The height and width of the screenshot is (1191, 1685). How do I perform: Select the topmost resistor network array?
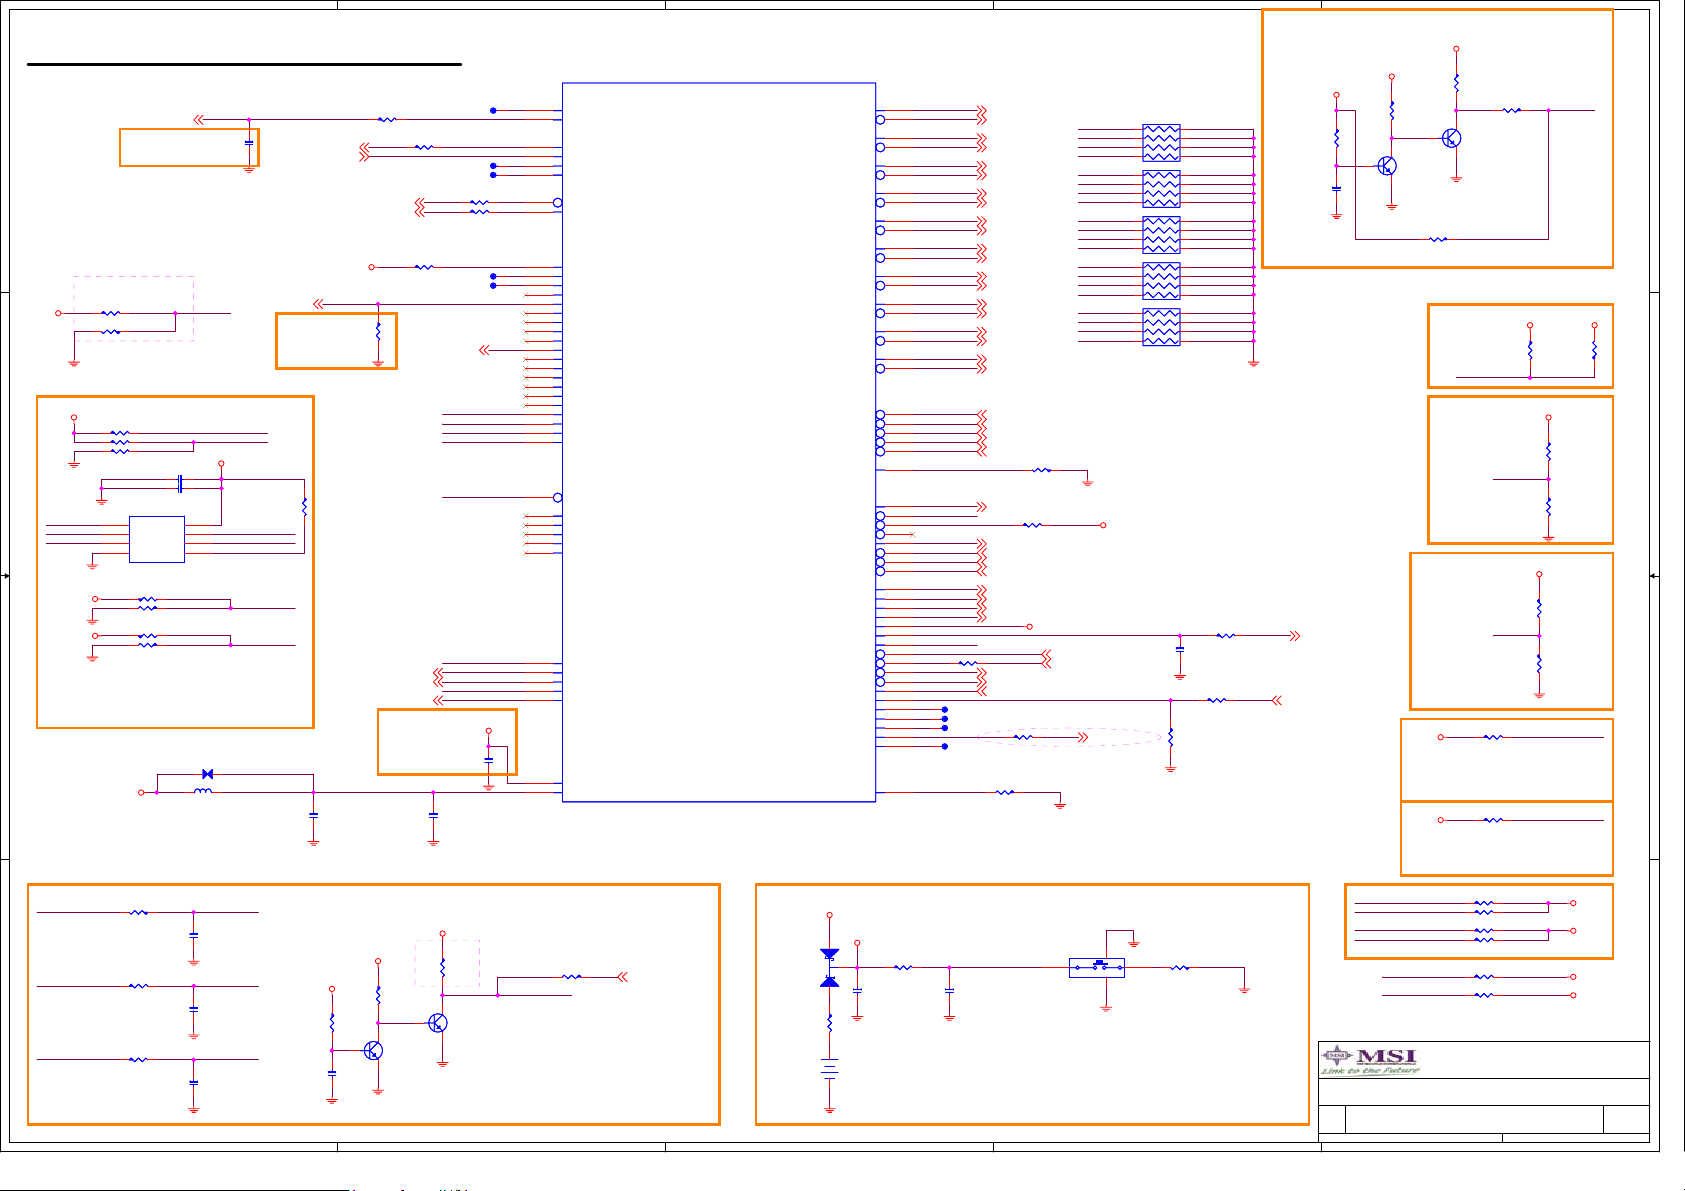click(1161, 143)
